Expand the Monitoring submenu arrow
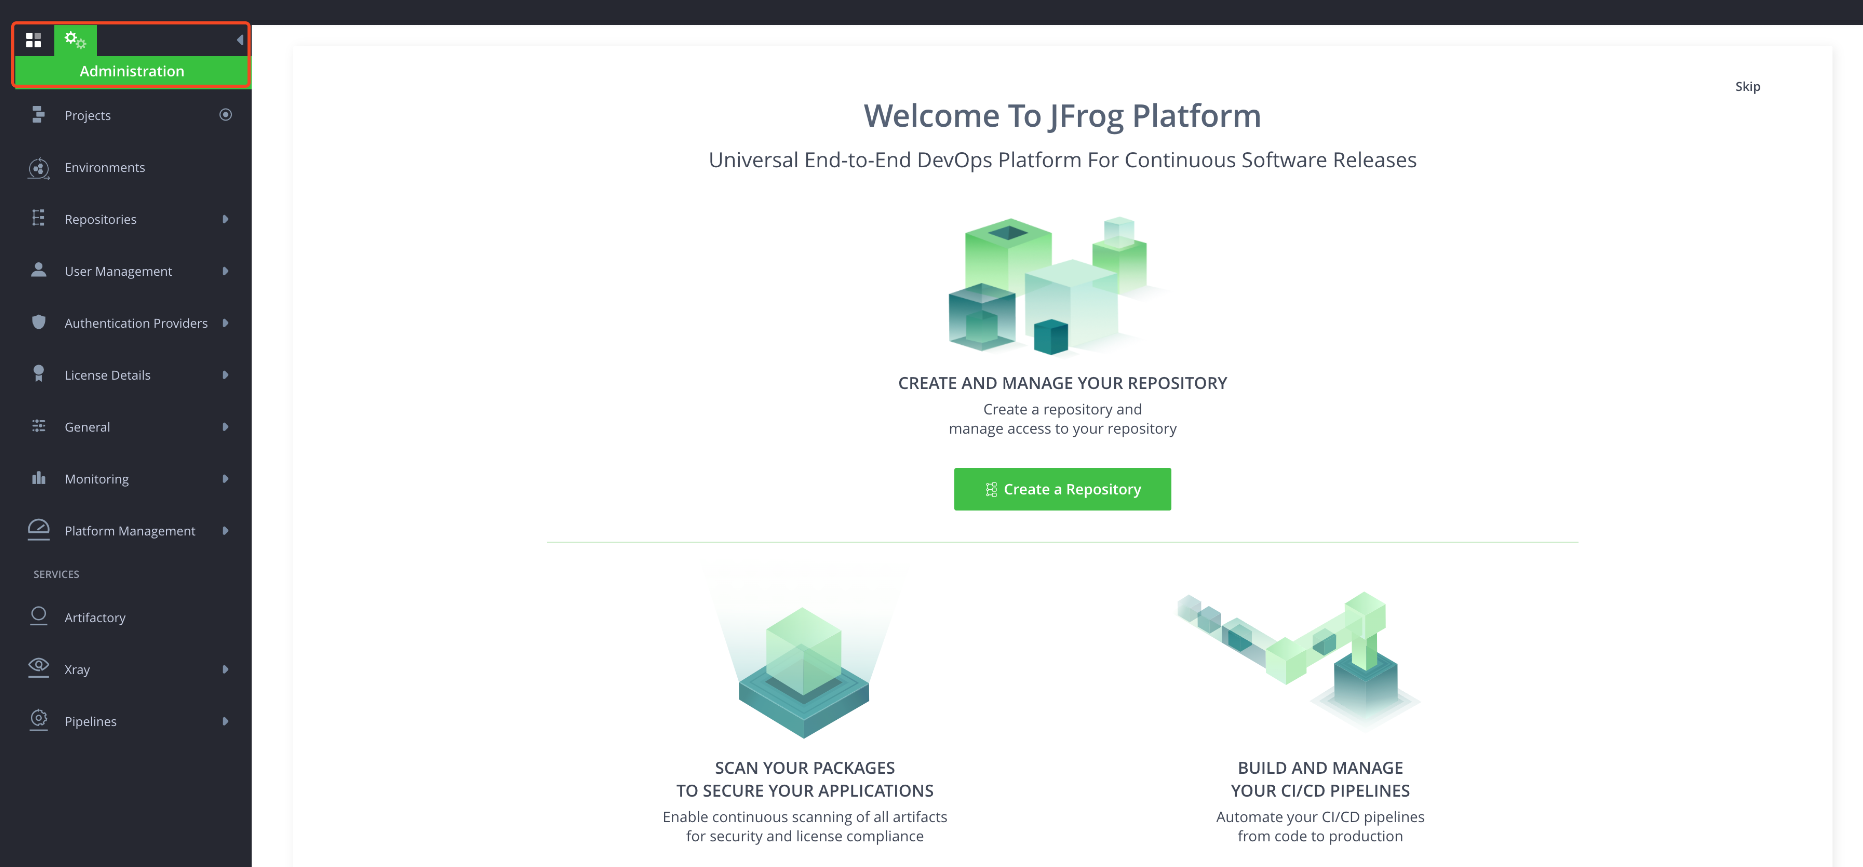The width and height of the screenshot is (1863, 867). pyautogui.click(x=226, y=479)
